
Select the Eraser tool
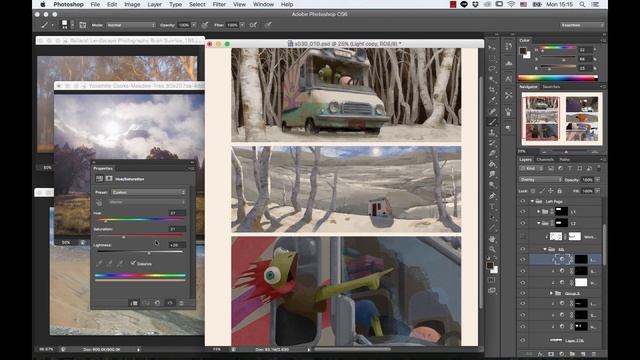(492, 154)
